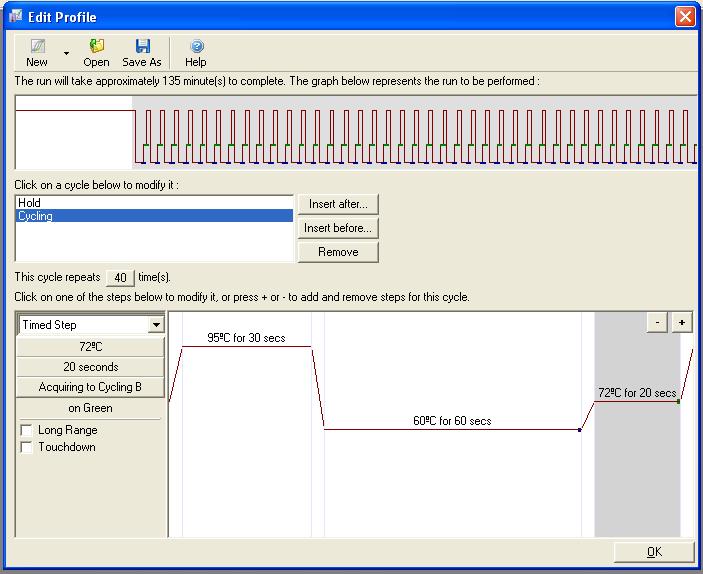
Task: Click the 72ºC temperature button
Action: tap(91, 347)
